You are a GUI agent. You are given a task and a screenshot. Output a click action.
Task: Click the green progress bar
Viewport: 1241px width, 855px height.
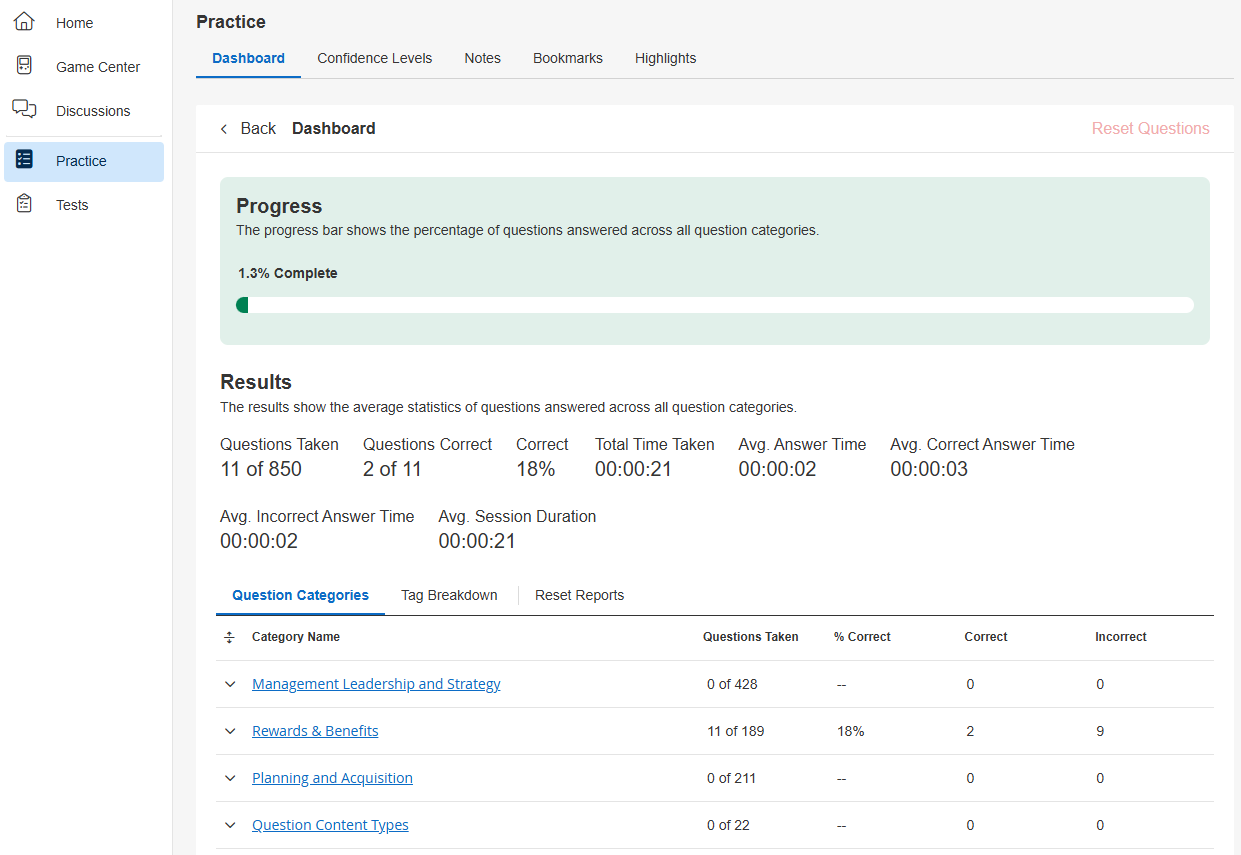(714, 305)
